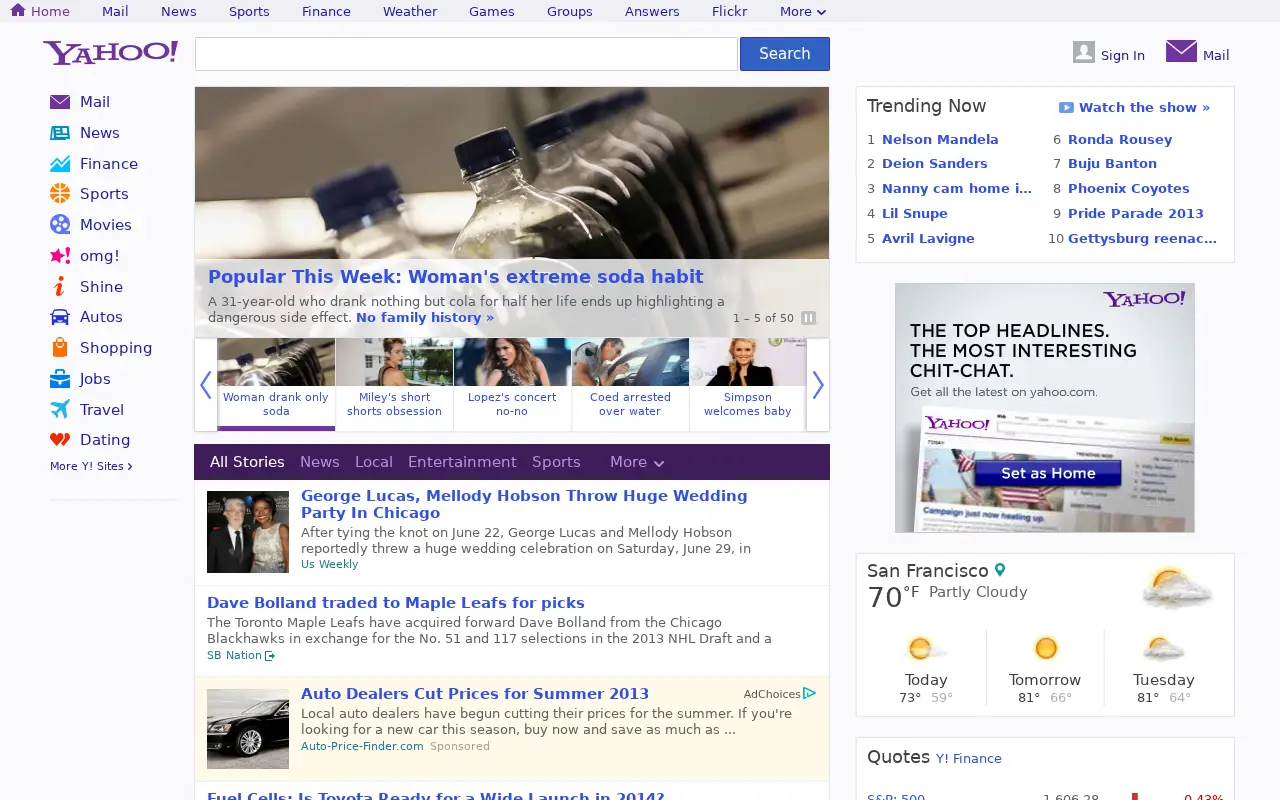
Task: Open the Ronda Rousey trending link
Action: [x=1120, y=139]
